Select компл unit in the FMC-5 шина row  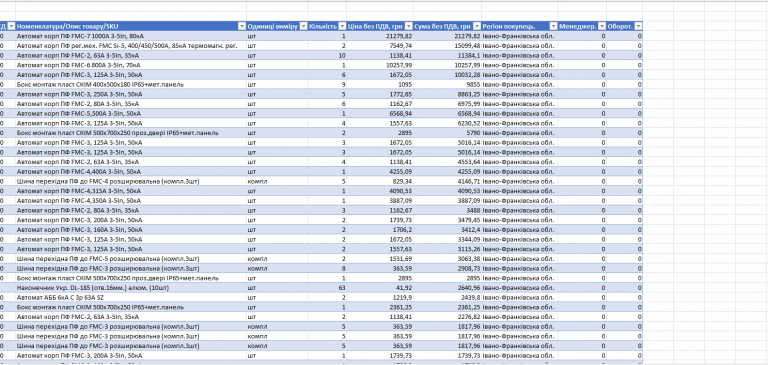point(277,259)
